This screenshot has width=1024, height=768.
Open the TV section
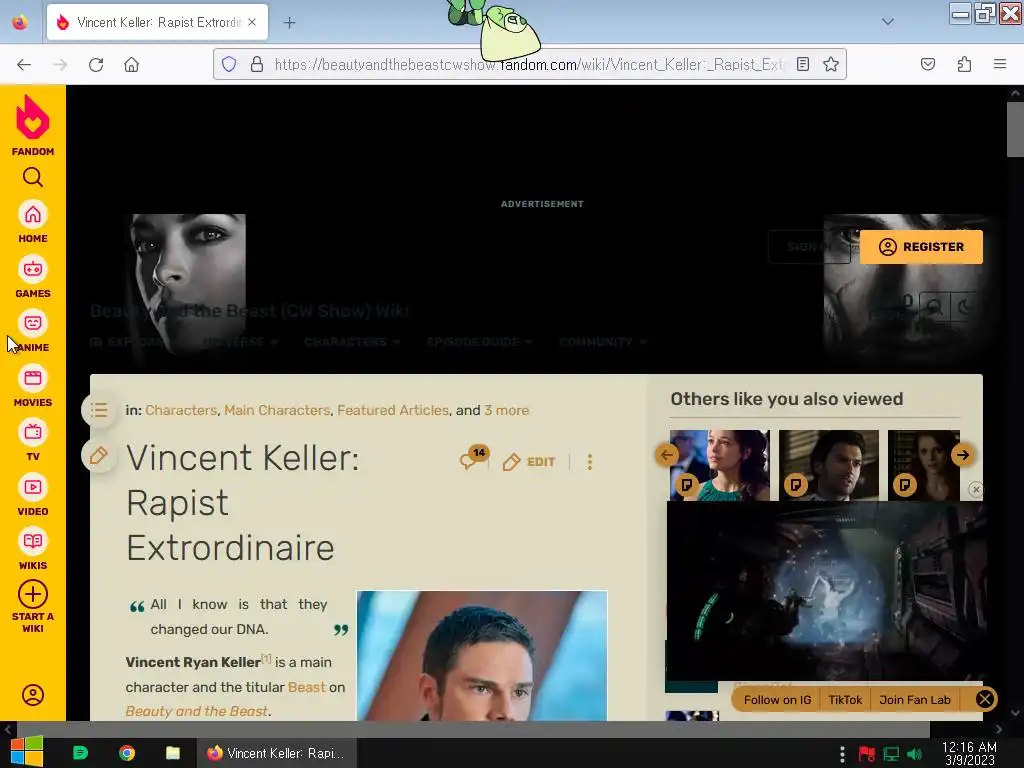33,441
